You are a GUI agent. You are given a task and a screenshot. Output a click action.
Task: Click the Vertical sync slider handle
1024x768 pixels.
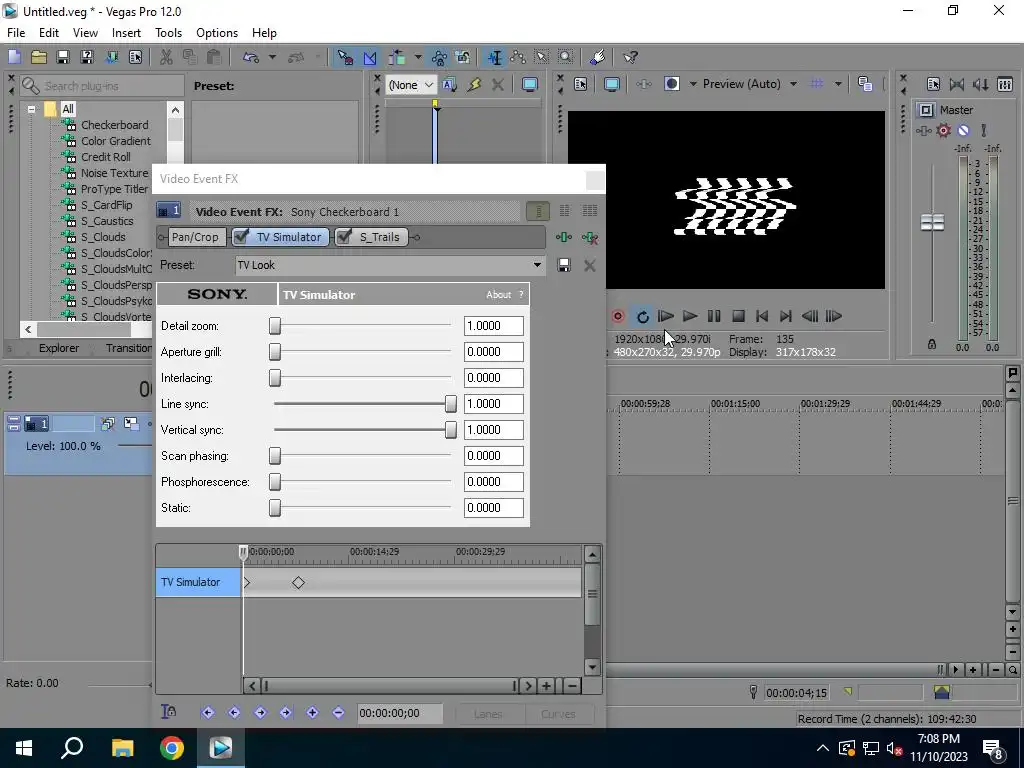click(451, 430)
